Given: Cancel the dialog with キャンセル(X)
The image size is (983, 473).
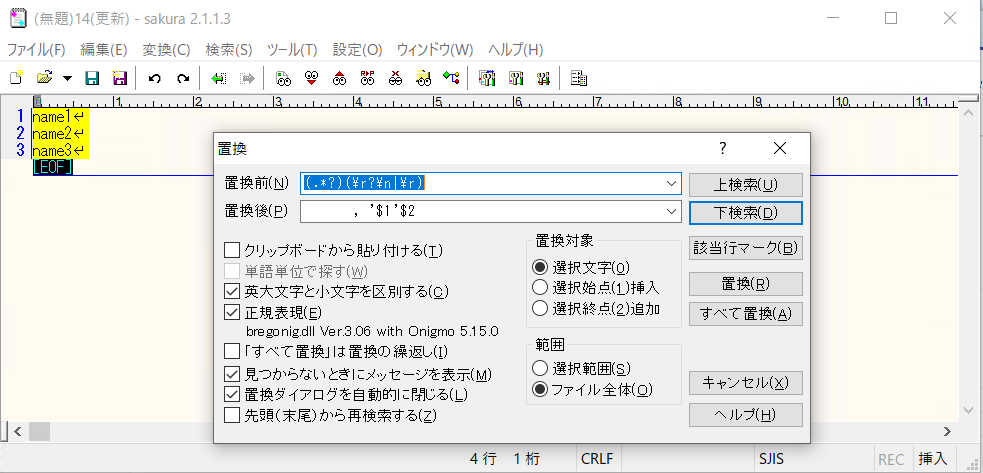Looking at the screenshot, I should [x=745, y=383].
